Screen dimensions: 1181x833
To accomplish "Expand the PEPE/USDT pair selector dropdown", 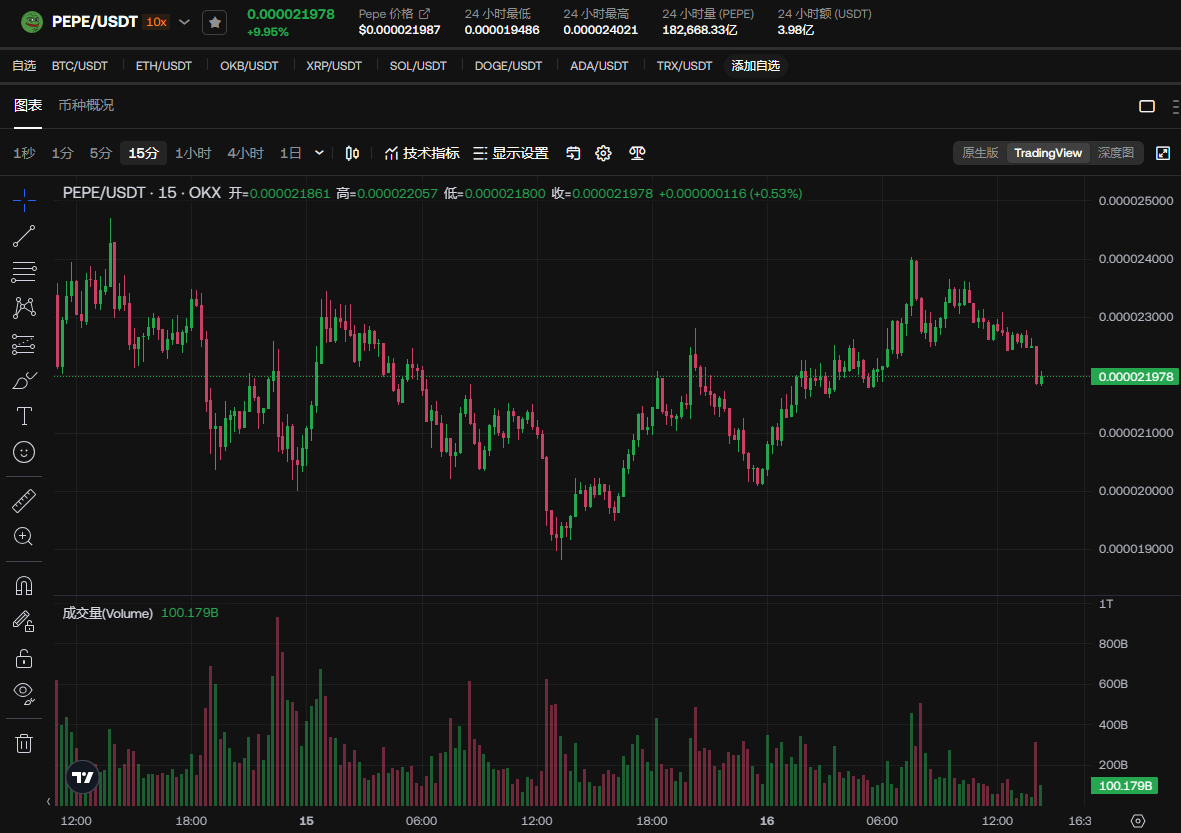I will click(184, 22).
